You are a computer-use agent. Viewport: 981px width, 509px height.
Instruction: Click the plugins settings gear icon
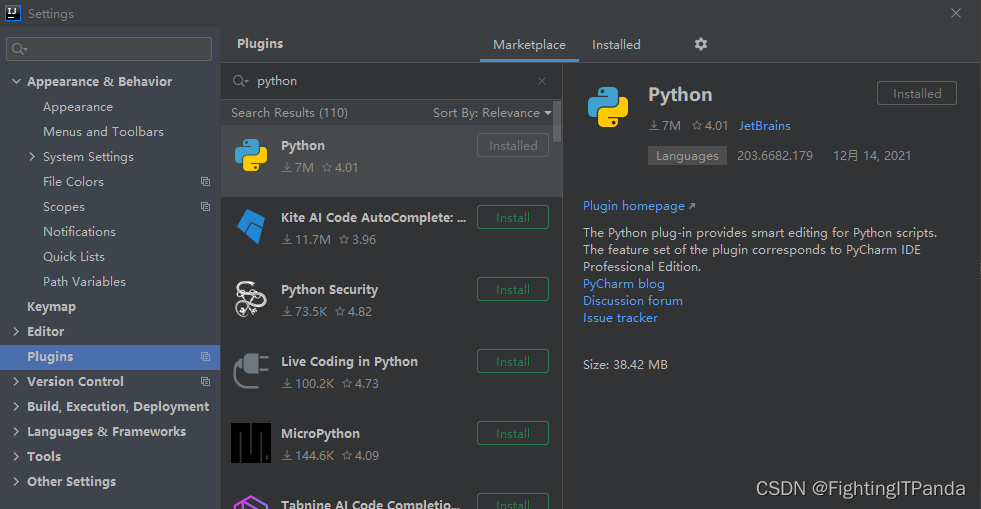click(x=701, y=44)
